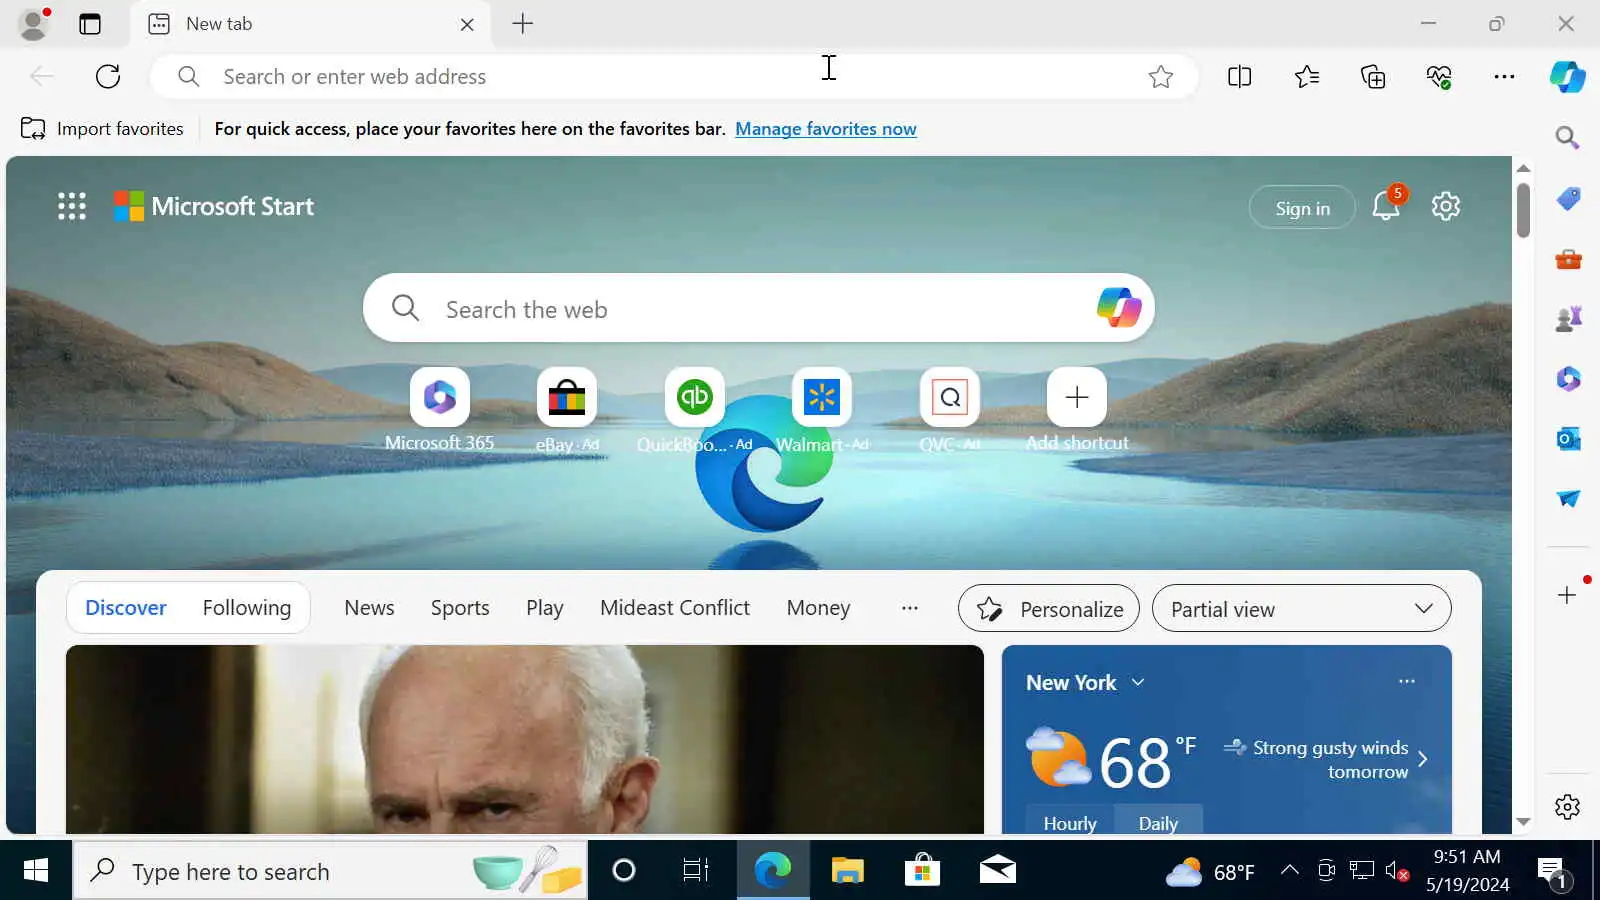Viewport: 1600px width, 900px height.
Task: Open the News feed category
Action: pos(369,608)
